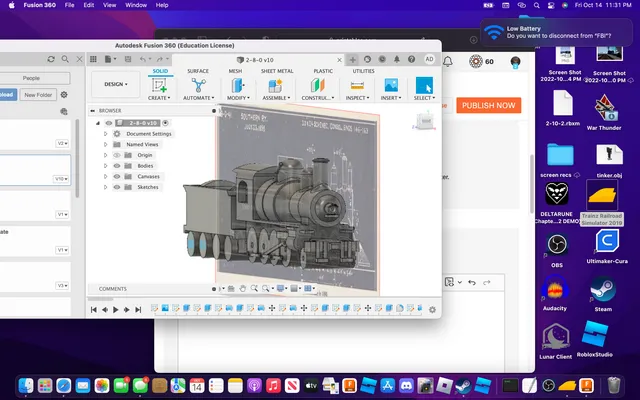Open the Create sketch tool icon
Viewport: 640px width, 400px height.
point(159,86)
